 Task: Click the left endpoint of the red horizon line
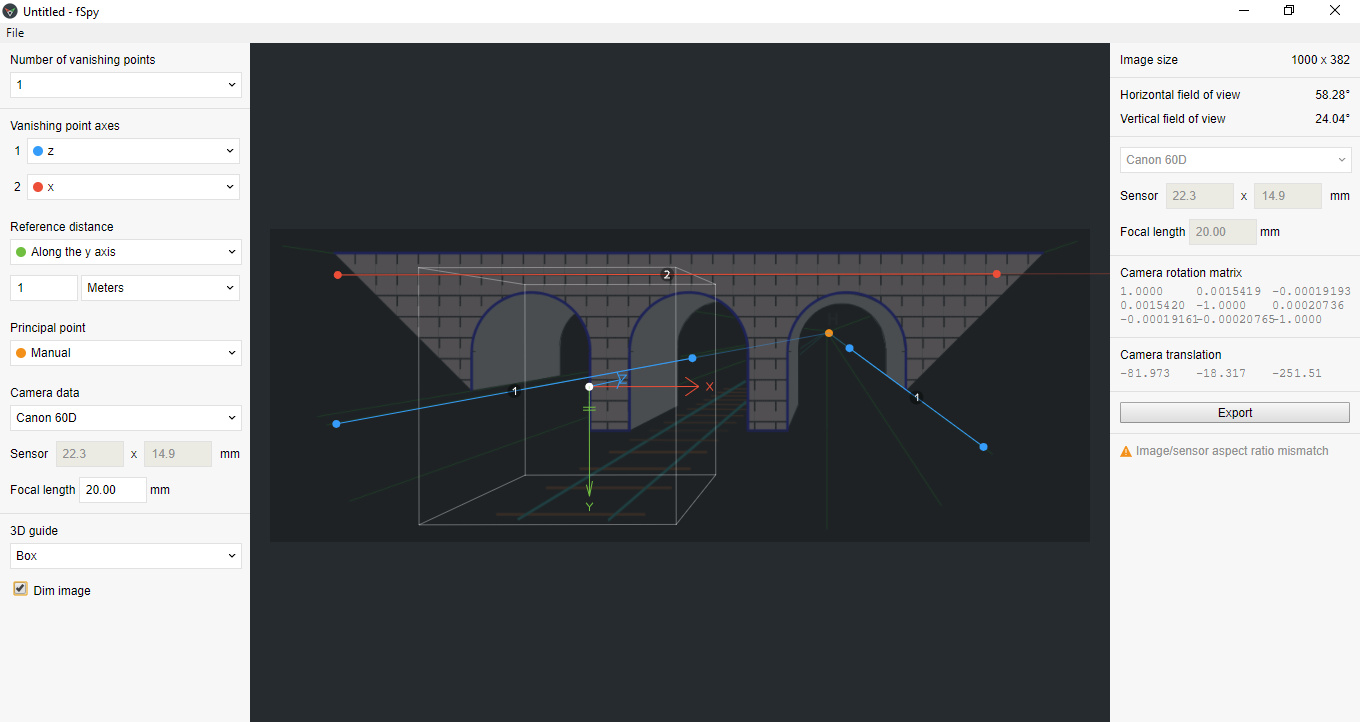[x=338, y=275]
